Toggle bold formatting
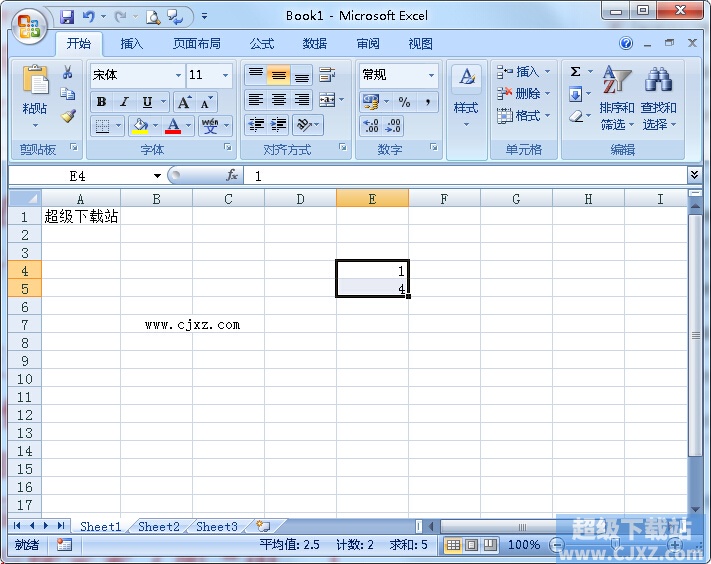Image resolution: width=711 pixels, height=564 pixels. pos(102,102)
